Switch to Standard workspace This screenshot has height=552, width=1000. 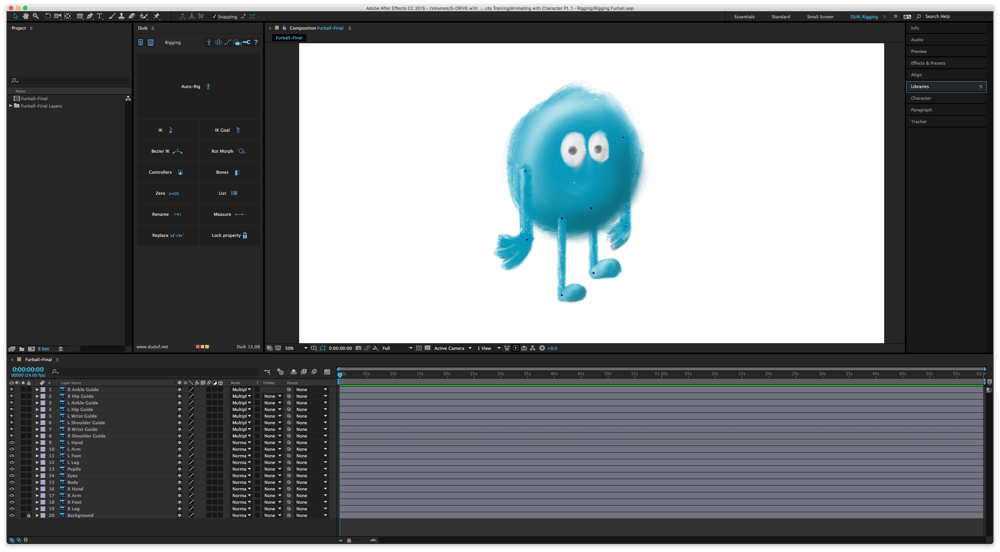point(781,17)
